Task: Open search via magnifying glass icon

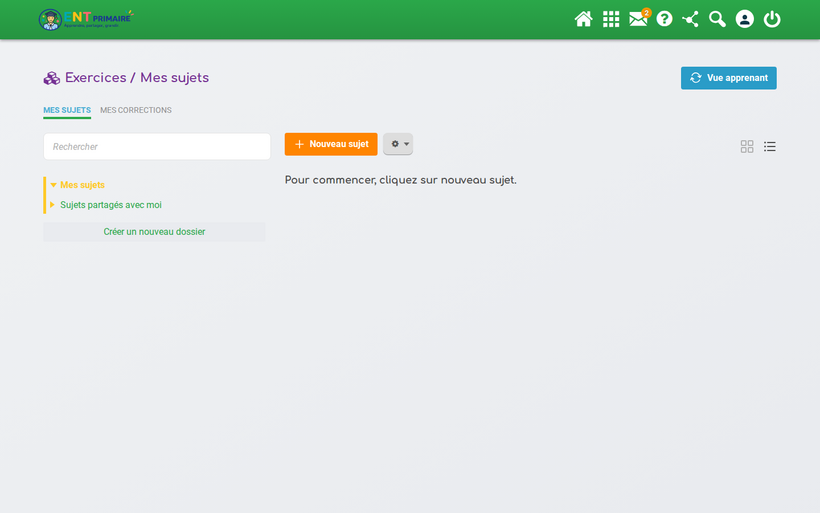Action: 717,19
